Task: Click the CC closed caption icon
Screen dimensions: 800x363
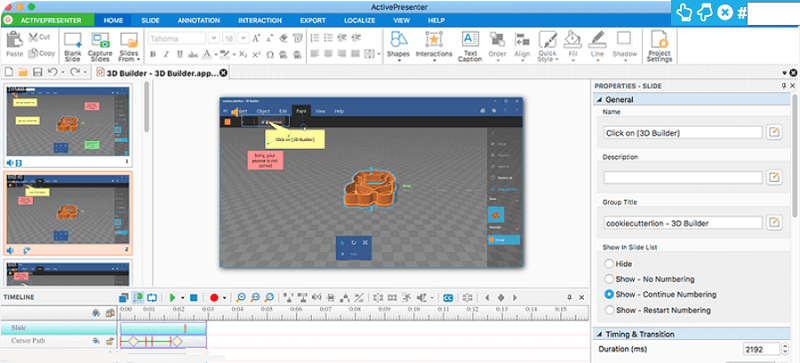Action: click(448, 297)
